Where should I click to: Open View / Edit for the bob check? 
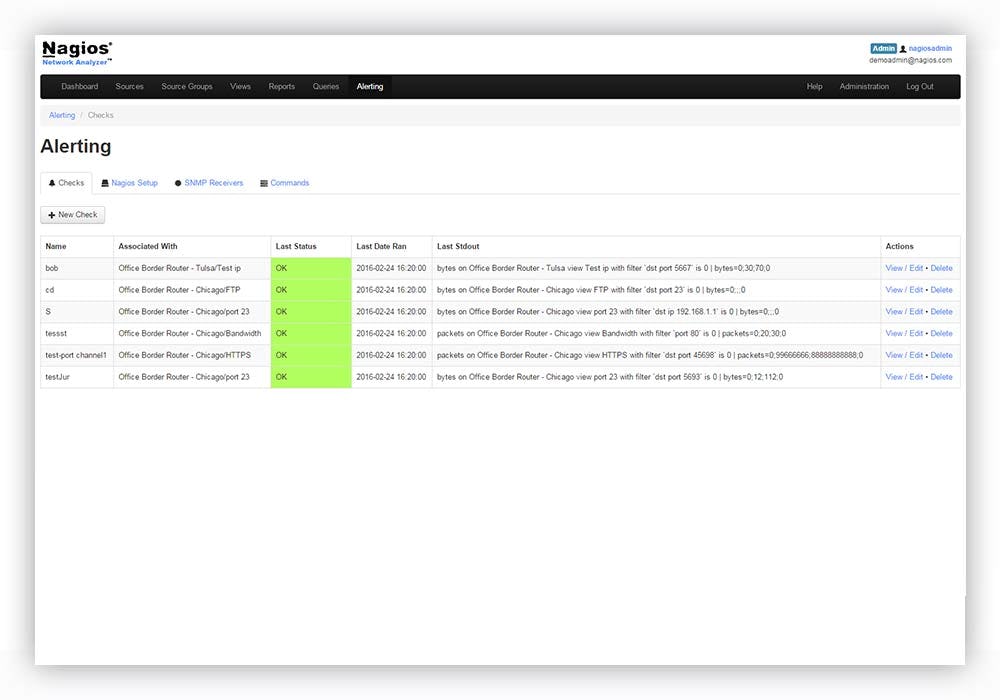point(904,267)
